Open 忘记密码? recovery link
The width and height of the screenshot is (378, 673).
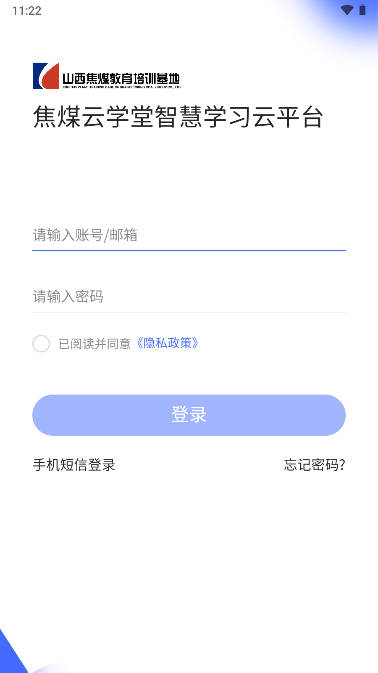click(314, 465)
